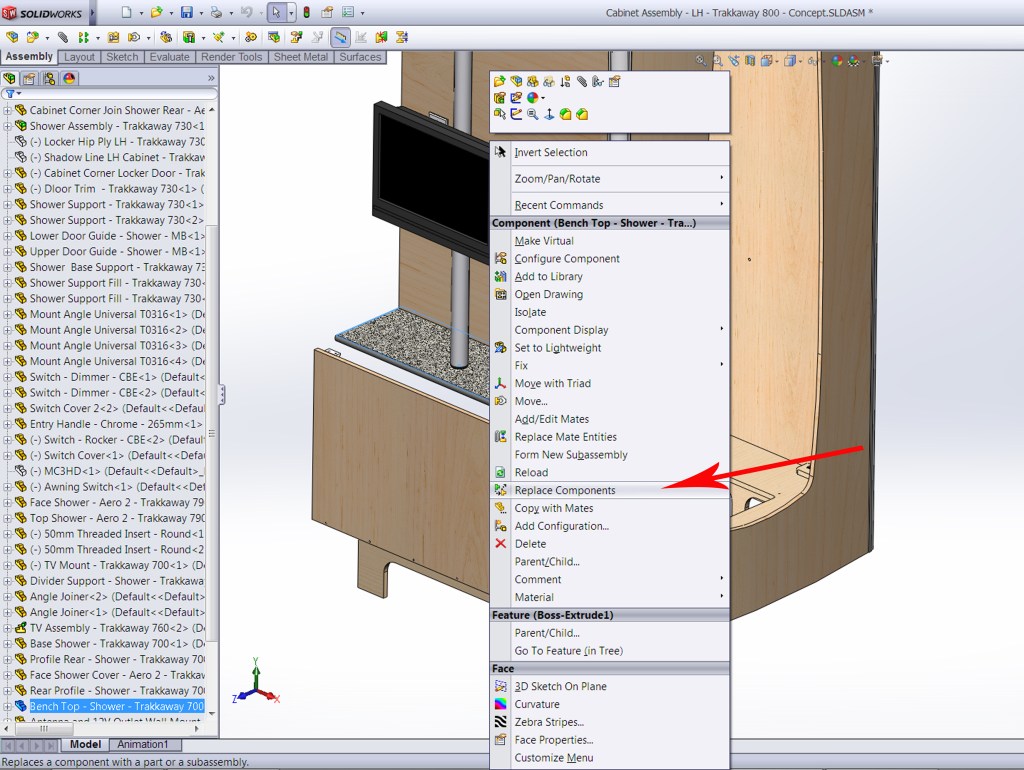The width and height of the screenshot is (1024, 770).
Task: Switch to the Sheet Metal tab
Action: tap(301, 57)
